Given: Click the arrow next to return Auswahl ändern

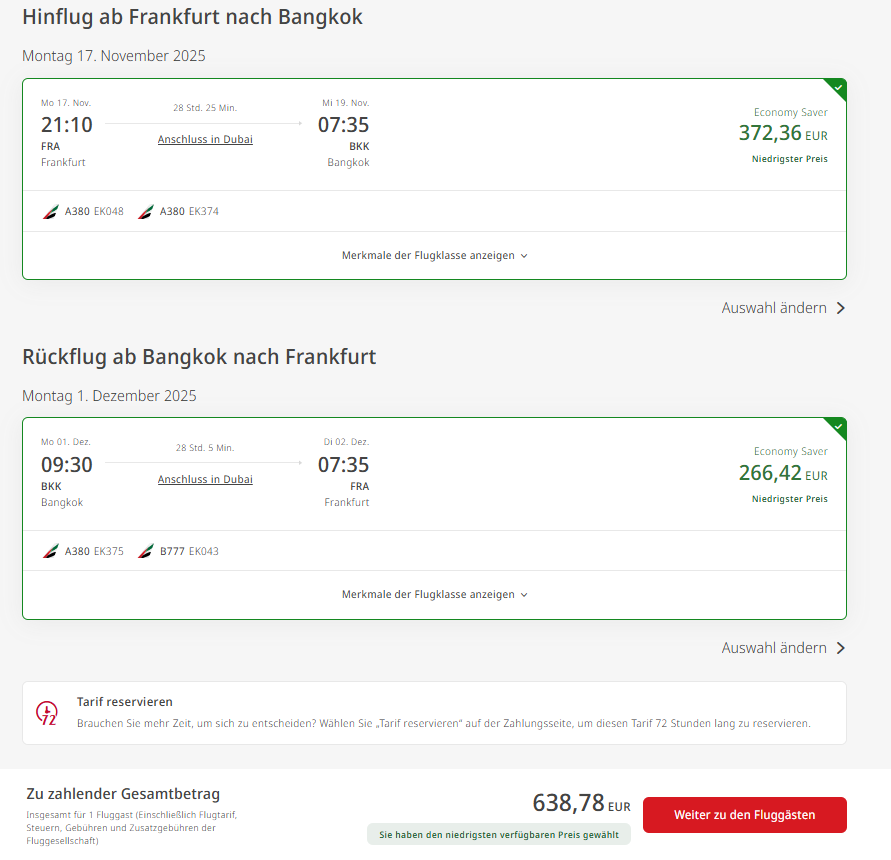Looking at the screenshot, I should 841,648.
